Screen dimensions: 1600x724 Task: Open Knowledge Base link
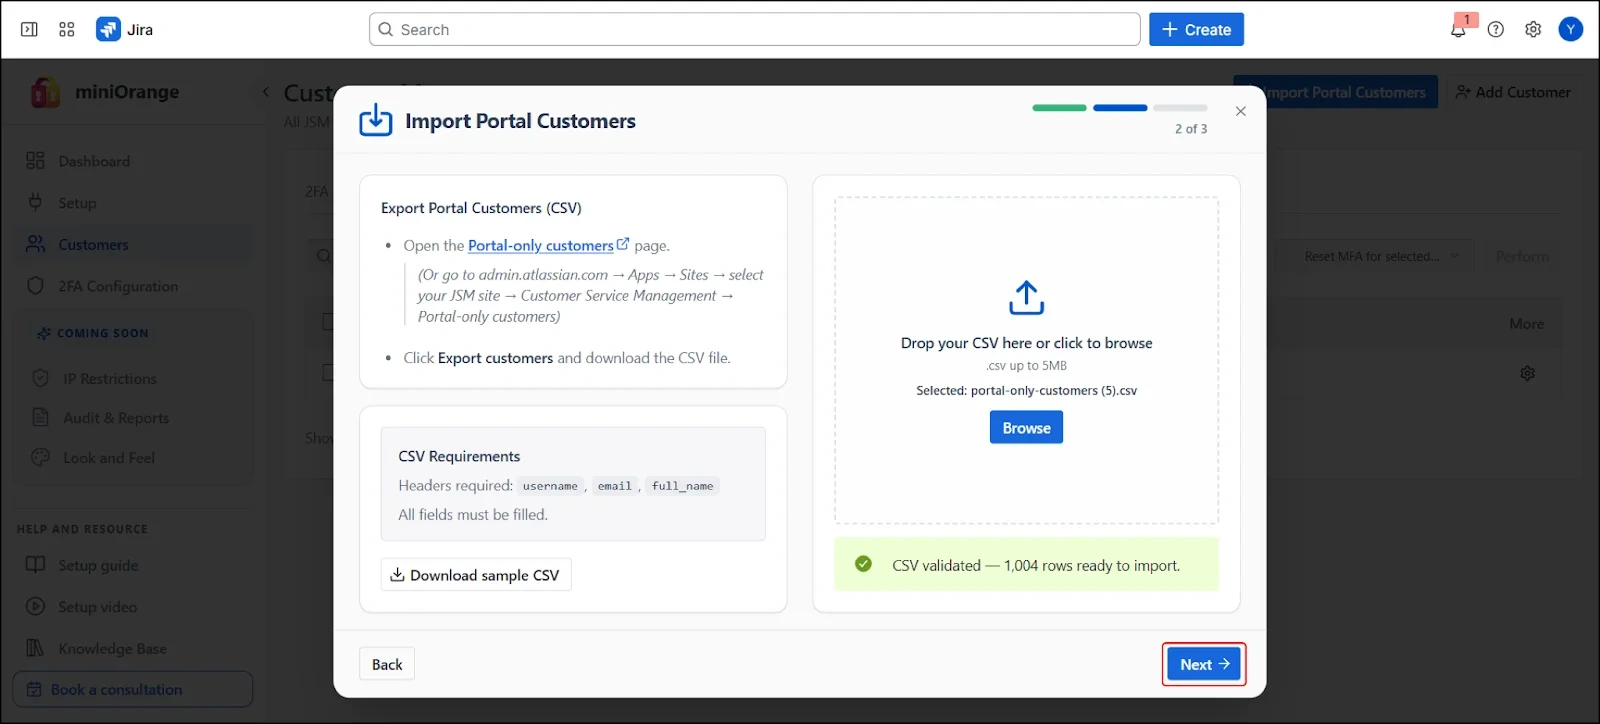click(112, 649)
